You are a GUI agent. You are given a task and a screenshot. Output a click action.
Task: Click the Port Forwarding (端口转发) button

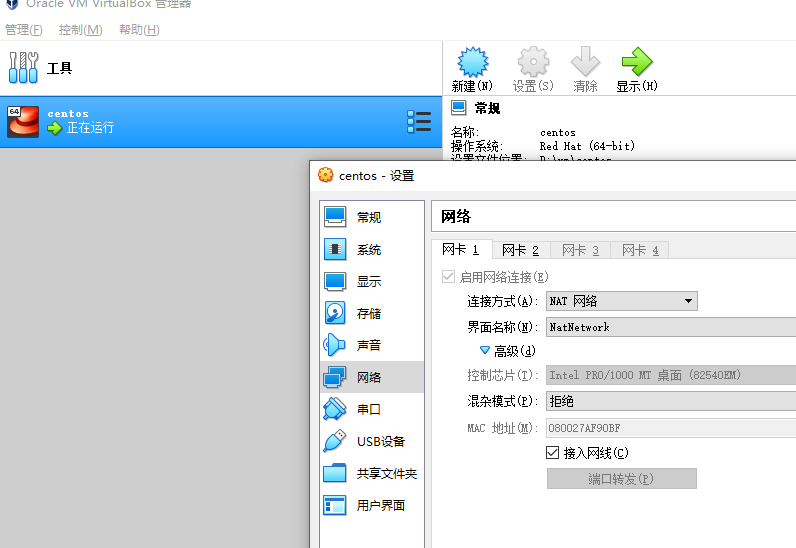(621, 479)
